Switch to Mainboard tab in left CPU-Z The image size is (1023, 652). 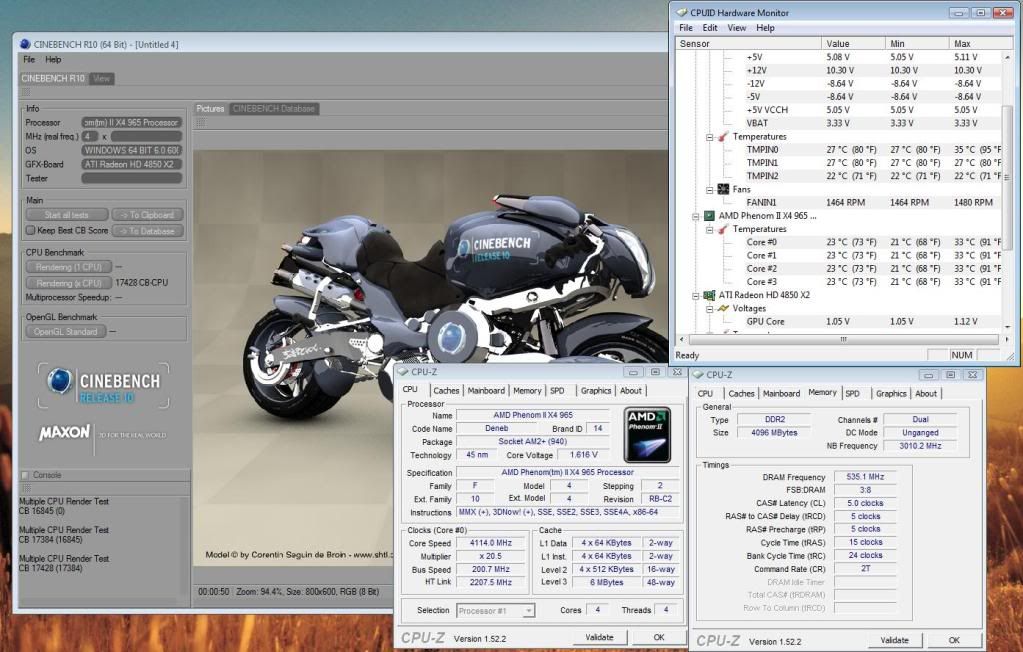pos(486,391)
